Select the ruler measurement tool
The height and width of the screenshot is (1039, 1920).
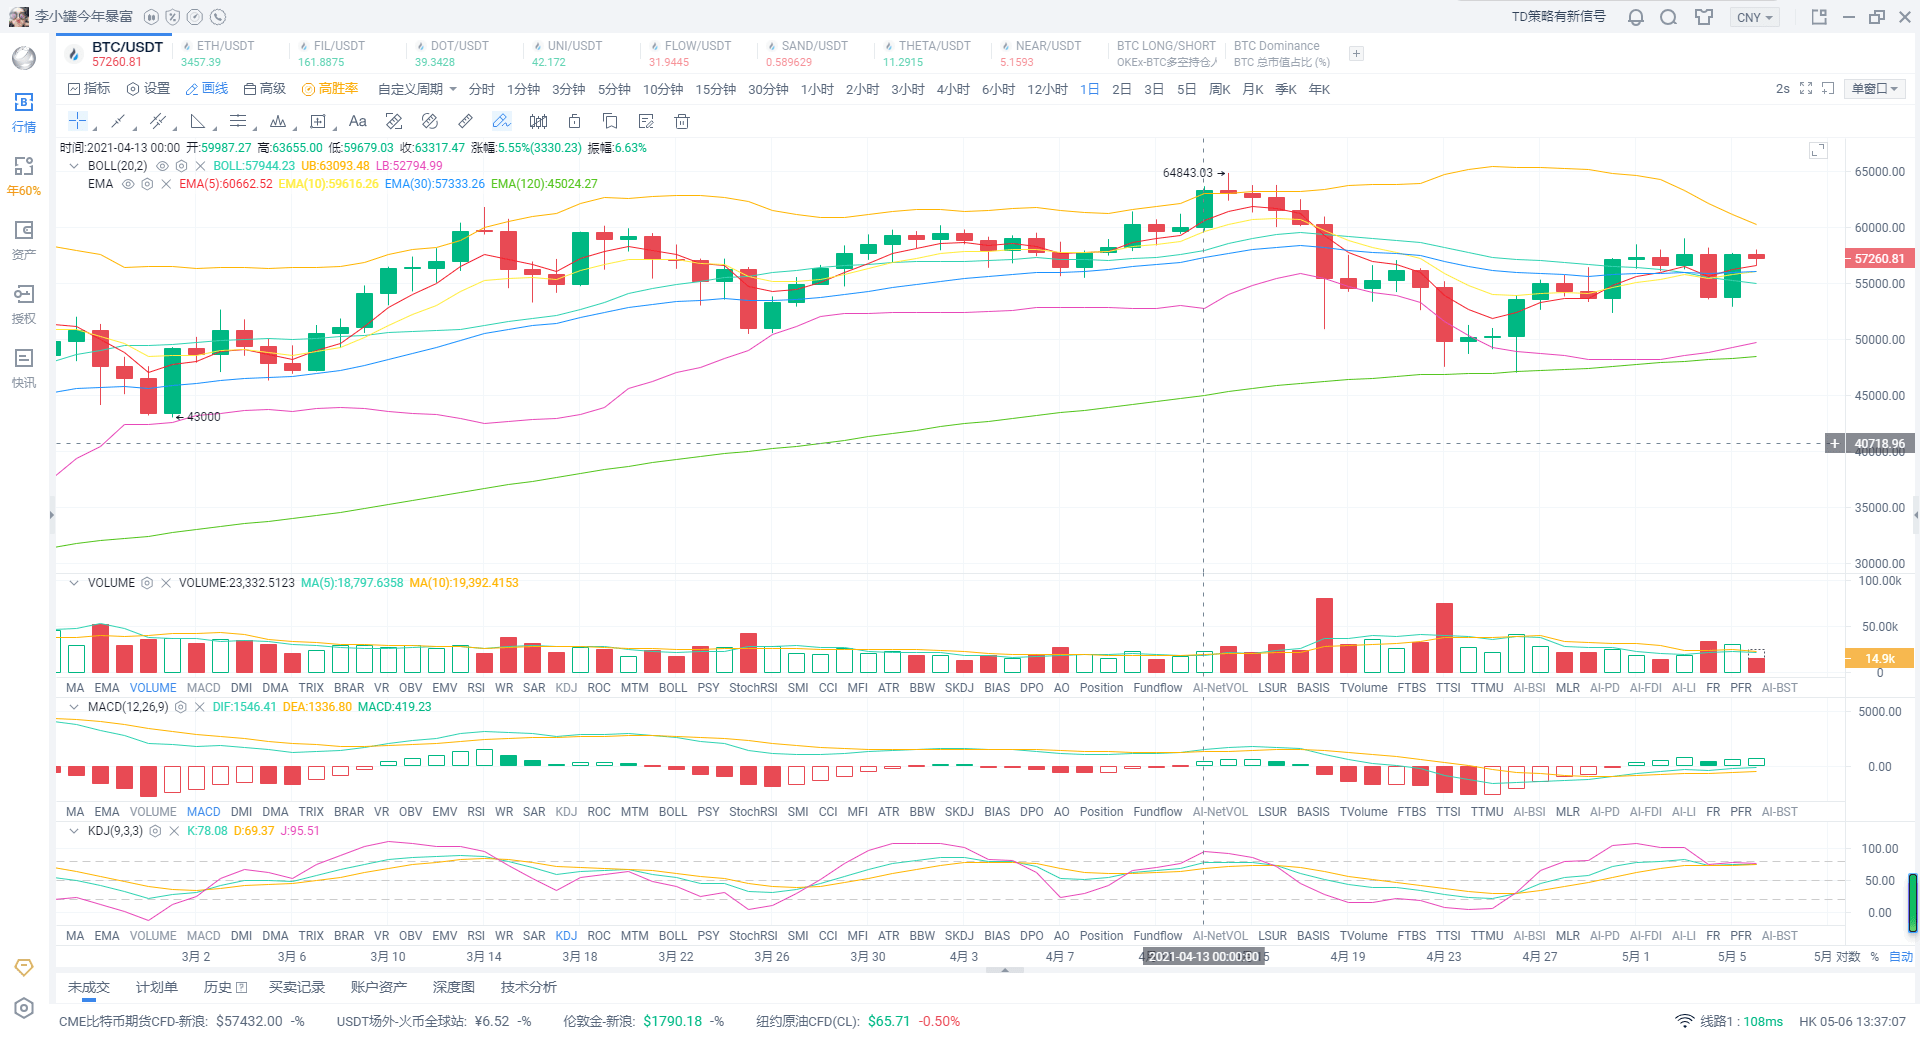pyautogui.click(x=465, y=121)
